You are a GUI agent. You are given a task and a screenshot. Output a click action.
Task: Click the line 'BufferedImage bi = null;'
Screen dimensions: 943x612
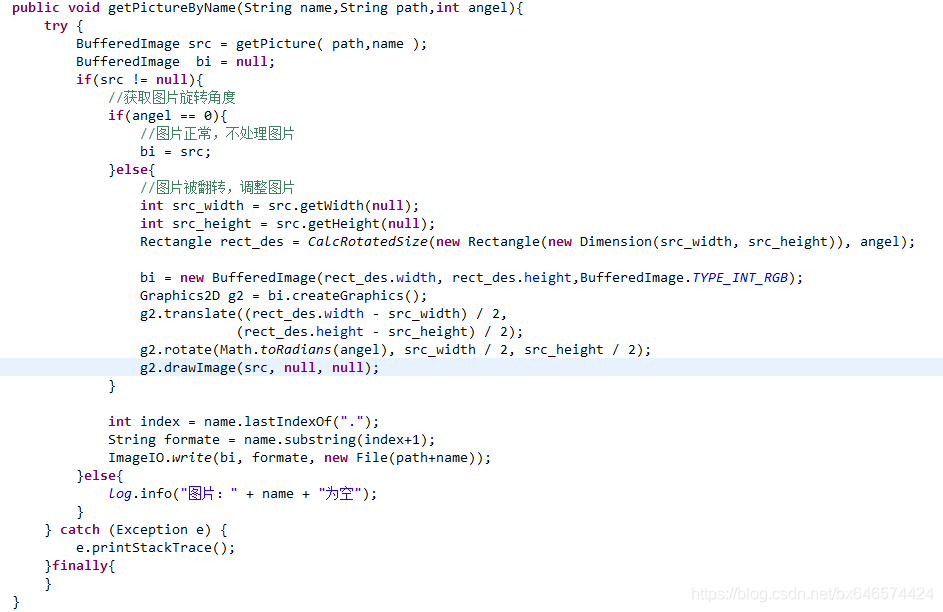[x=175, y=63]
